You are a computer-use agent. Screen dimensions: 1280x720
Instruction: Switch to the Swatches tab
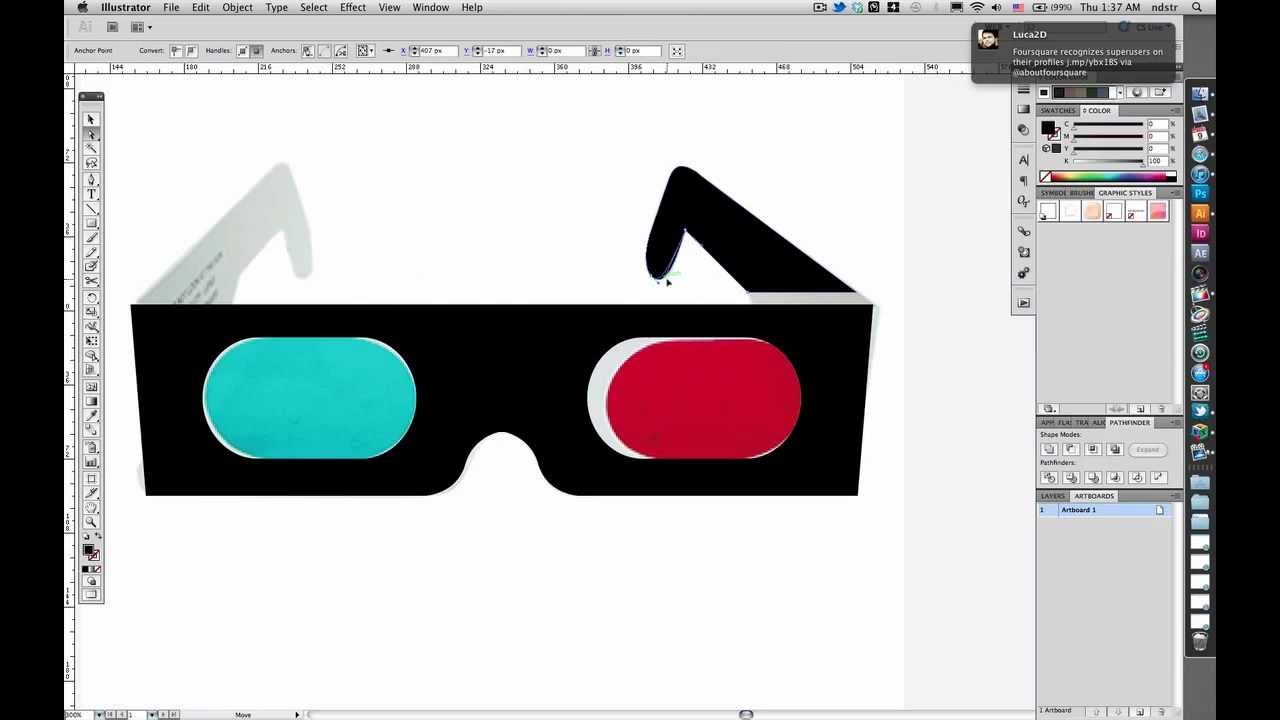(x=1058, y=111)
